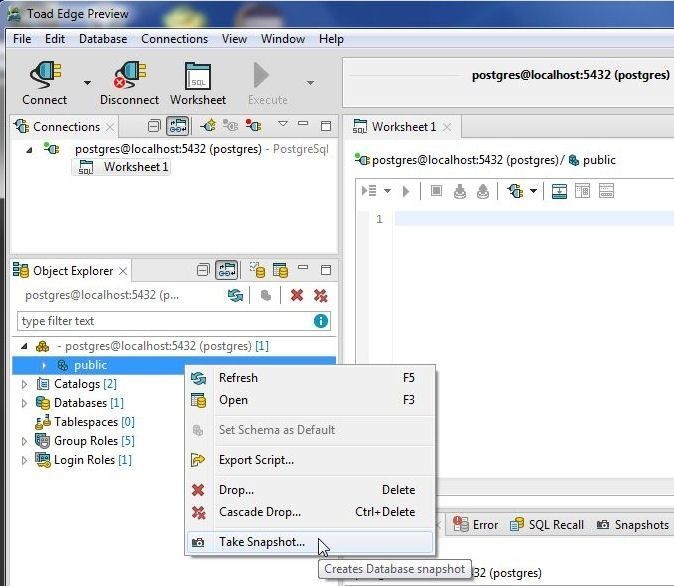
Task: Expand the public schema node
Action: tap(44, 365)
